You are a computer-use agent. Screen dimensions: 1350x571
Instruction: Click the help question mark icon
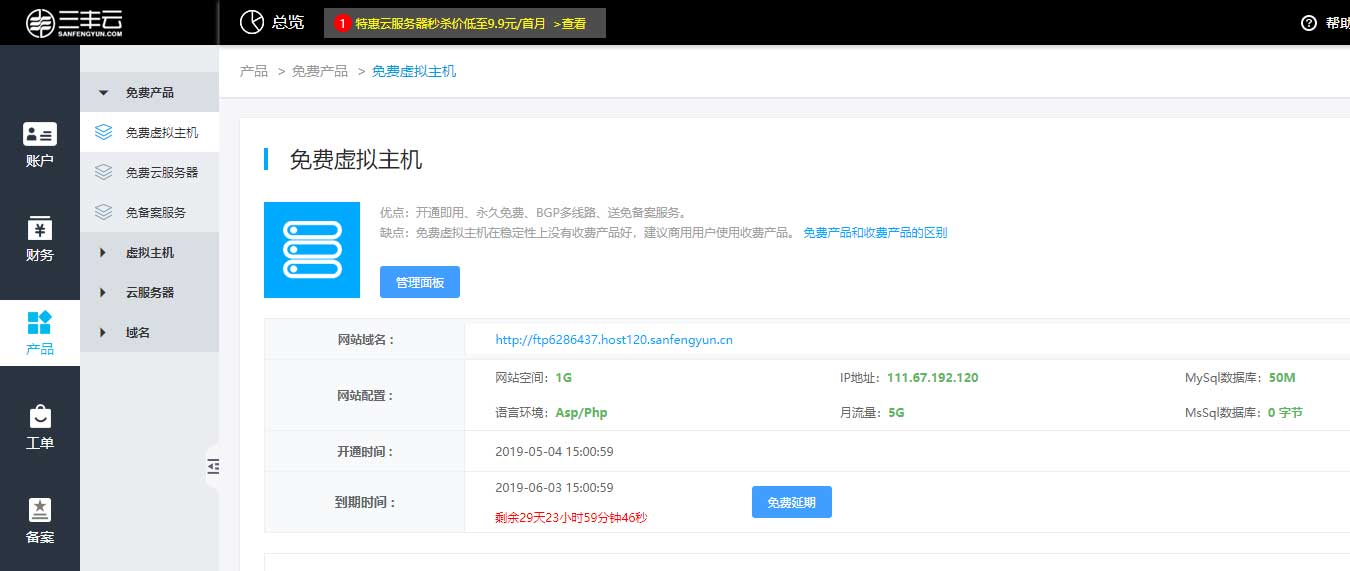tap(1309, 23)
